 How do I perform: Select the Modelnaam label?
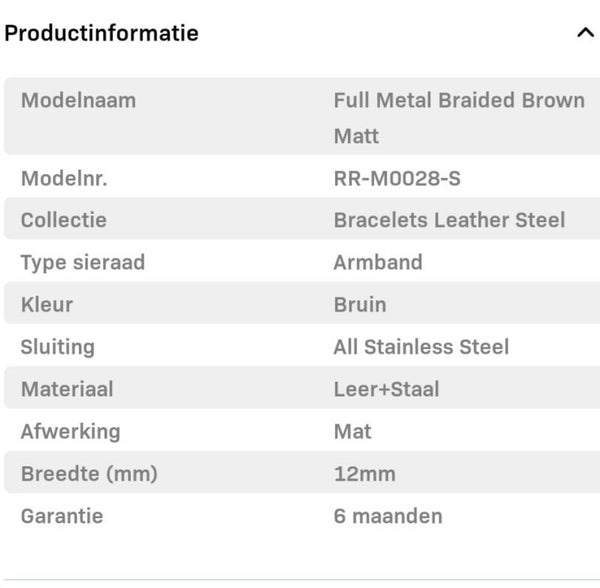point(78,100)
